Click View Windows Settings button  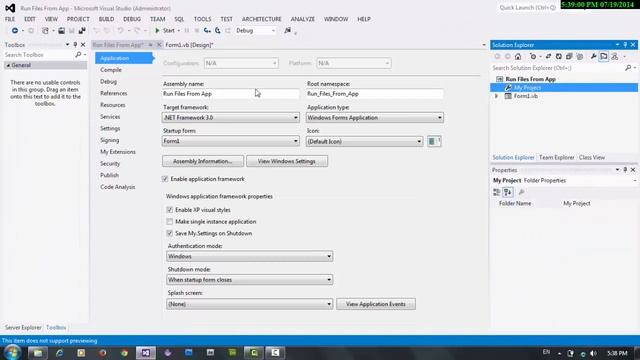point(287,161)
